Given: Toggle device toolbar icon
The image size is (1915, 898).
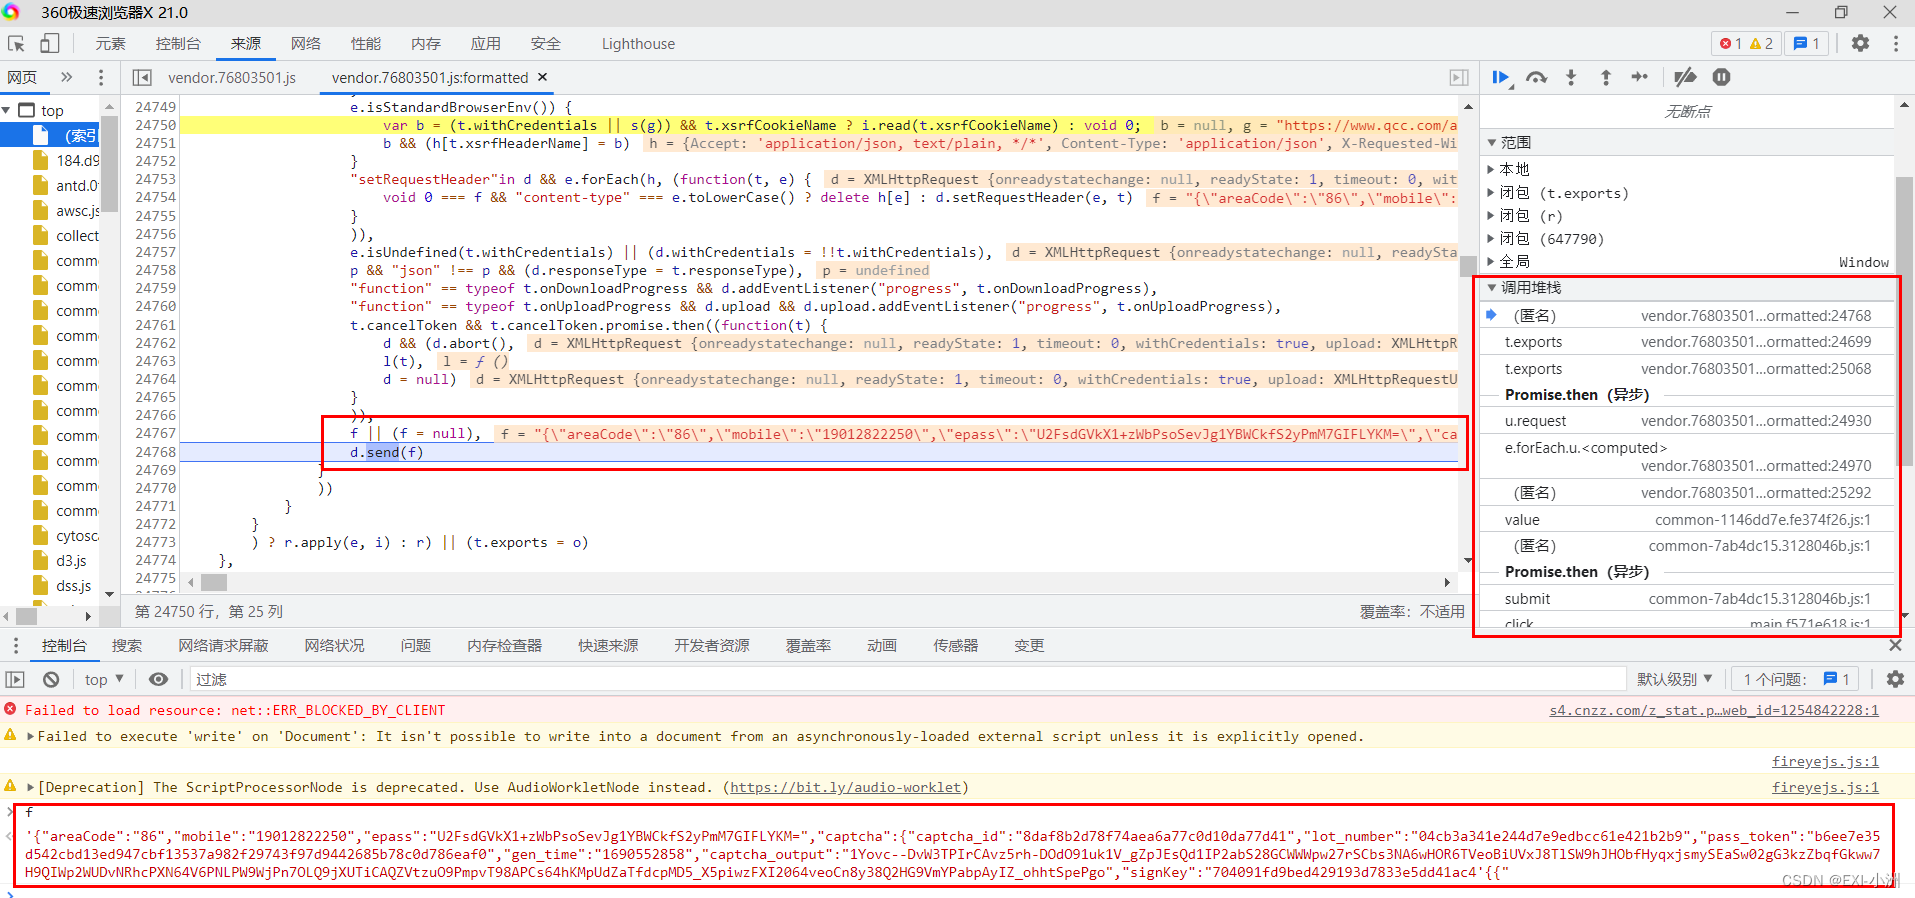Looking at the screenshot, I should (50, 43).
